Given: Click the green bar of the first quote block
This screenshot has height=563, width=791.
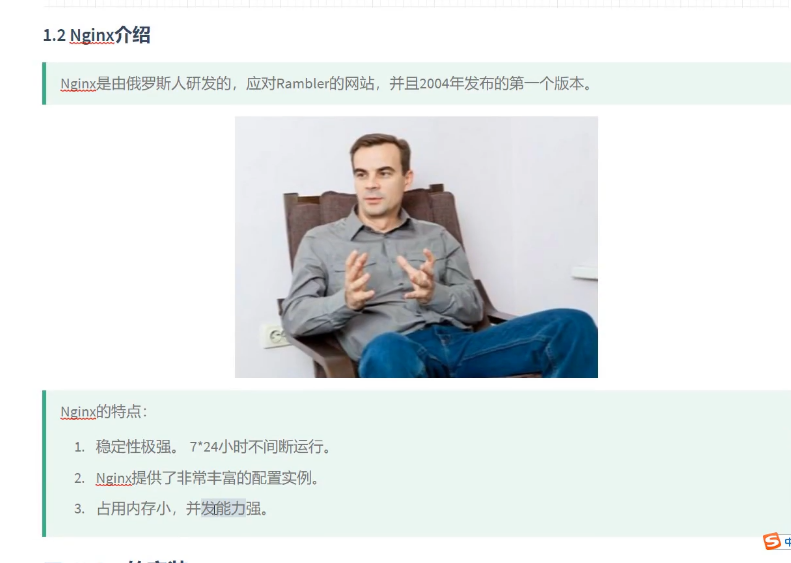Looking at the screenshot, I should click(x=44, y=83).
